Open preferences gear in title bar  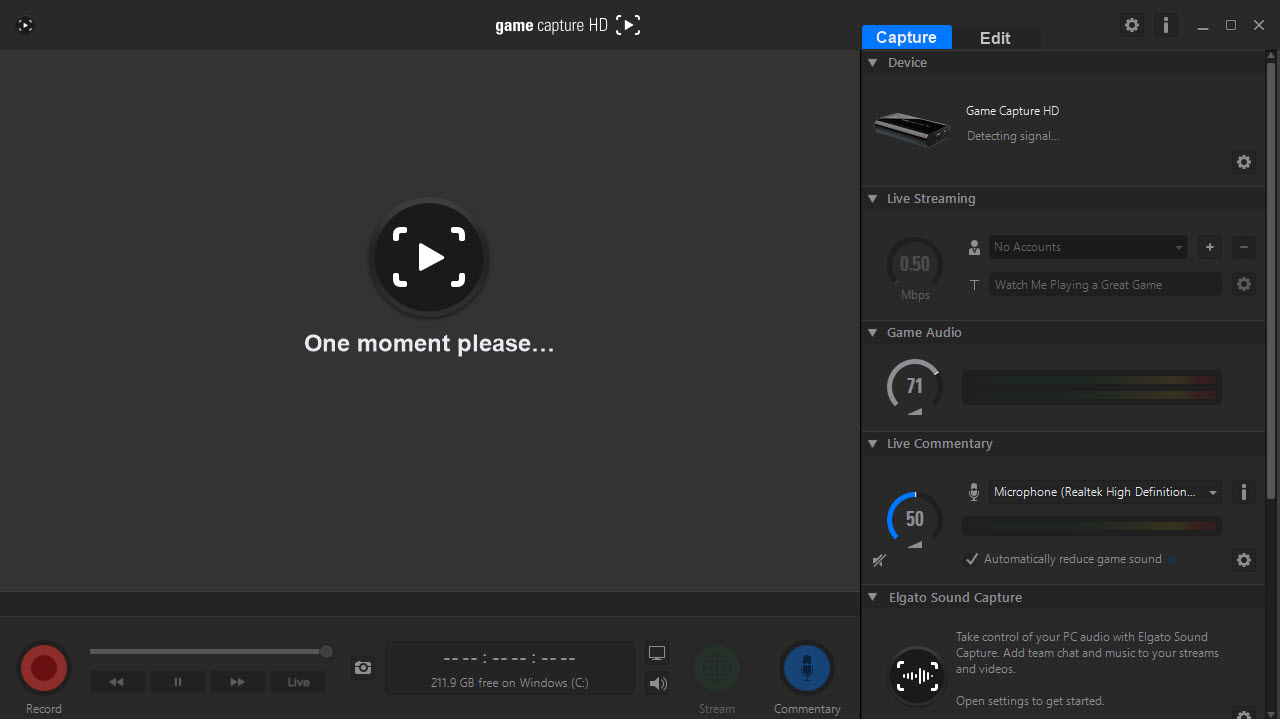click(x=1132, y=25)
